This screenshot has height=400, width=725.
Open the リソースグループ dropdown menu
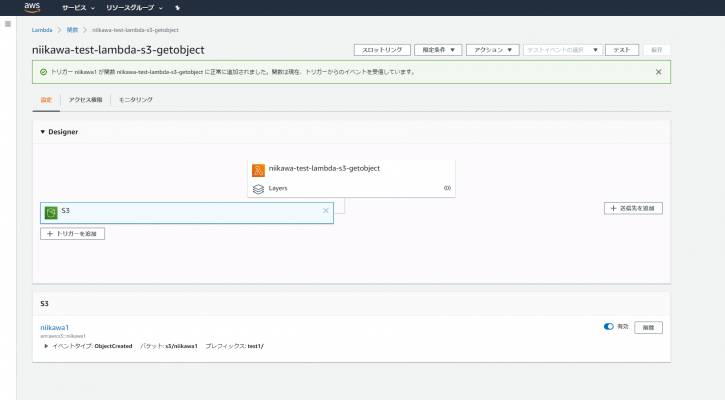(x=134, y=8)
